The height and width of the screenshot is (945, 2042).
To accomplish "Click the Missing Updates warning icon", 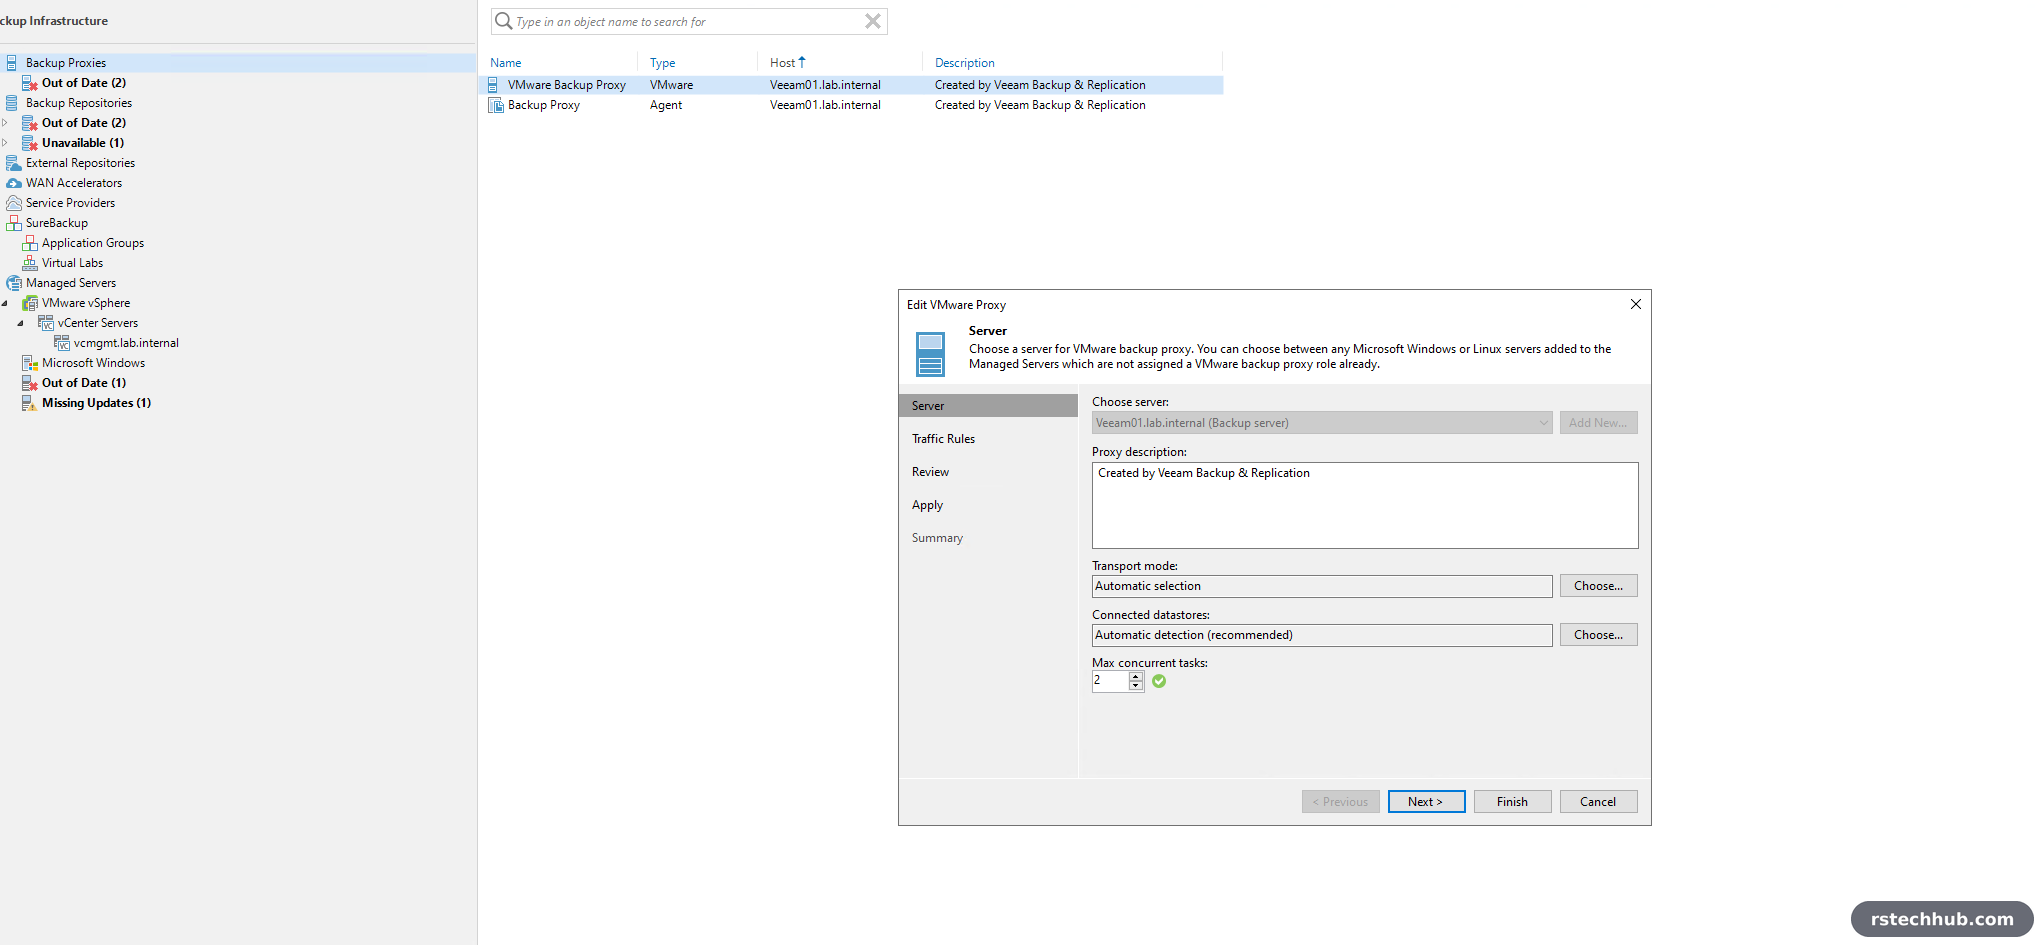I will [x=30, y=403].
